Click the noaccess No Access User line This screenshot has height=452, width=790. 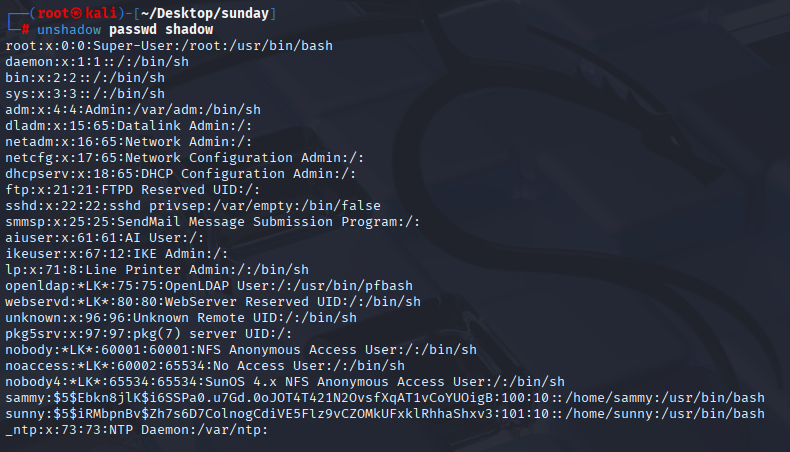point(205,366)
